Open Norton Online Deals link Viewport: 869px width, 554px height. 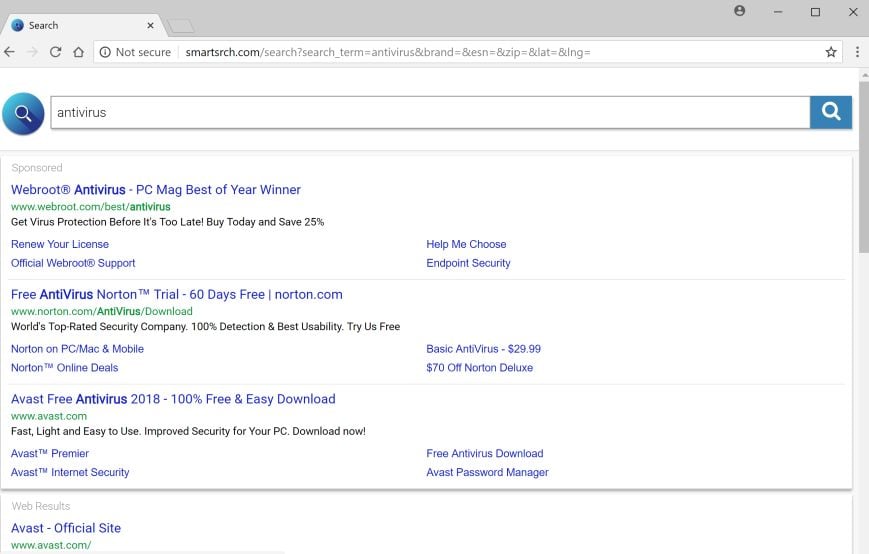coord(65,368)
